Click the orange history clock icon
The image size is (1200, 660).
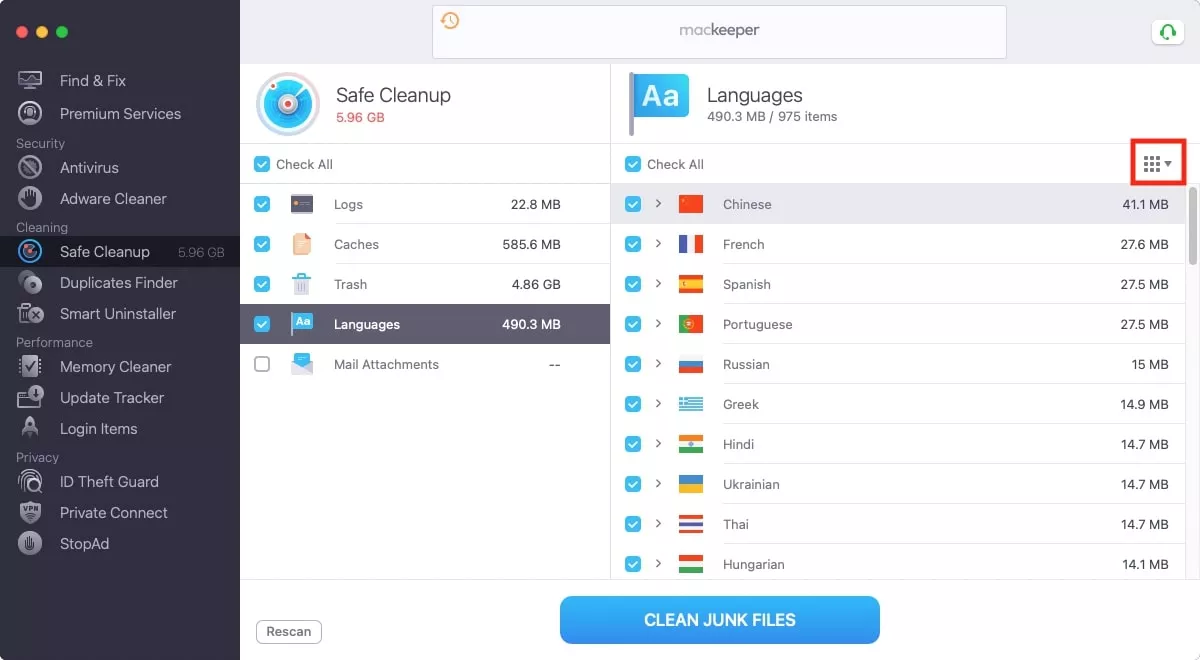450,20
